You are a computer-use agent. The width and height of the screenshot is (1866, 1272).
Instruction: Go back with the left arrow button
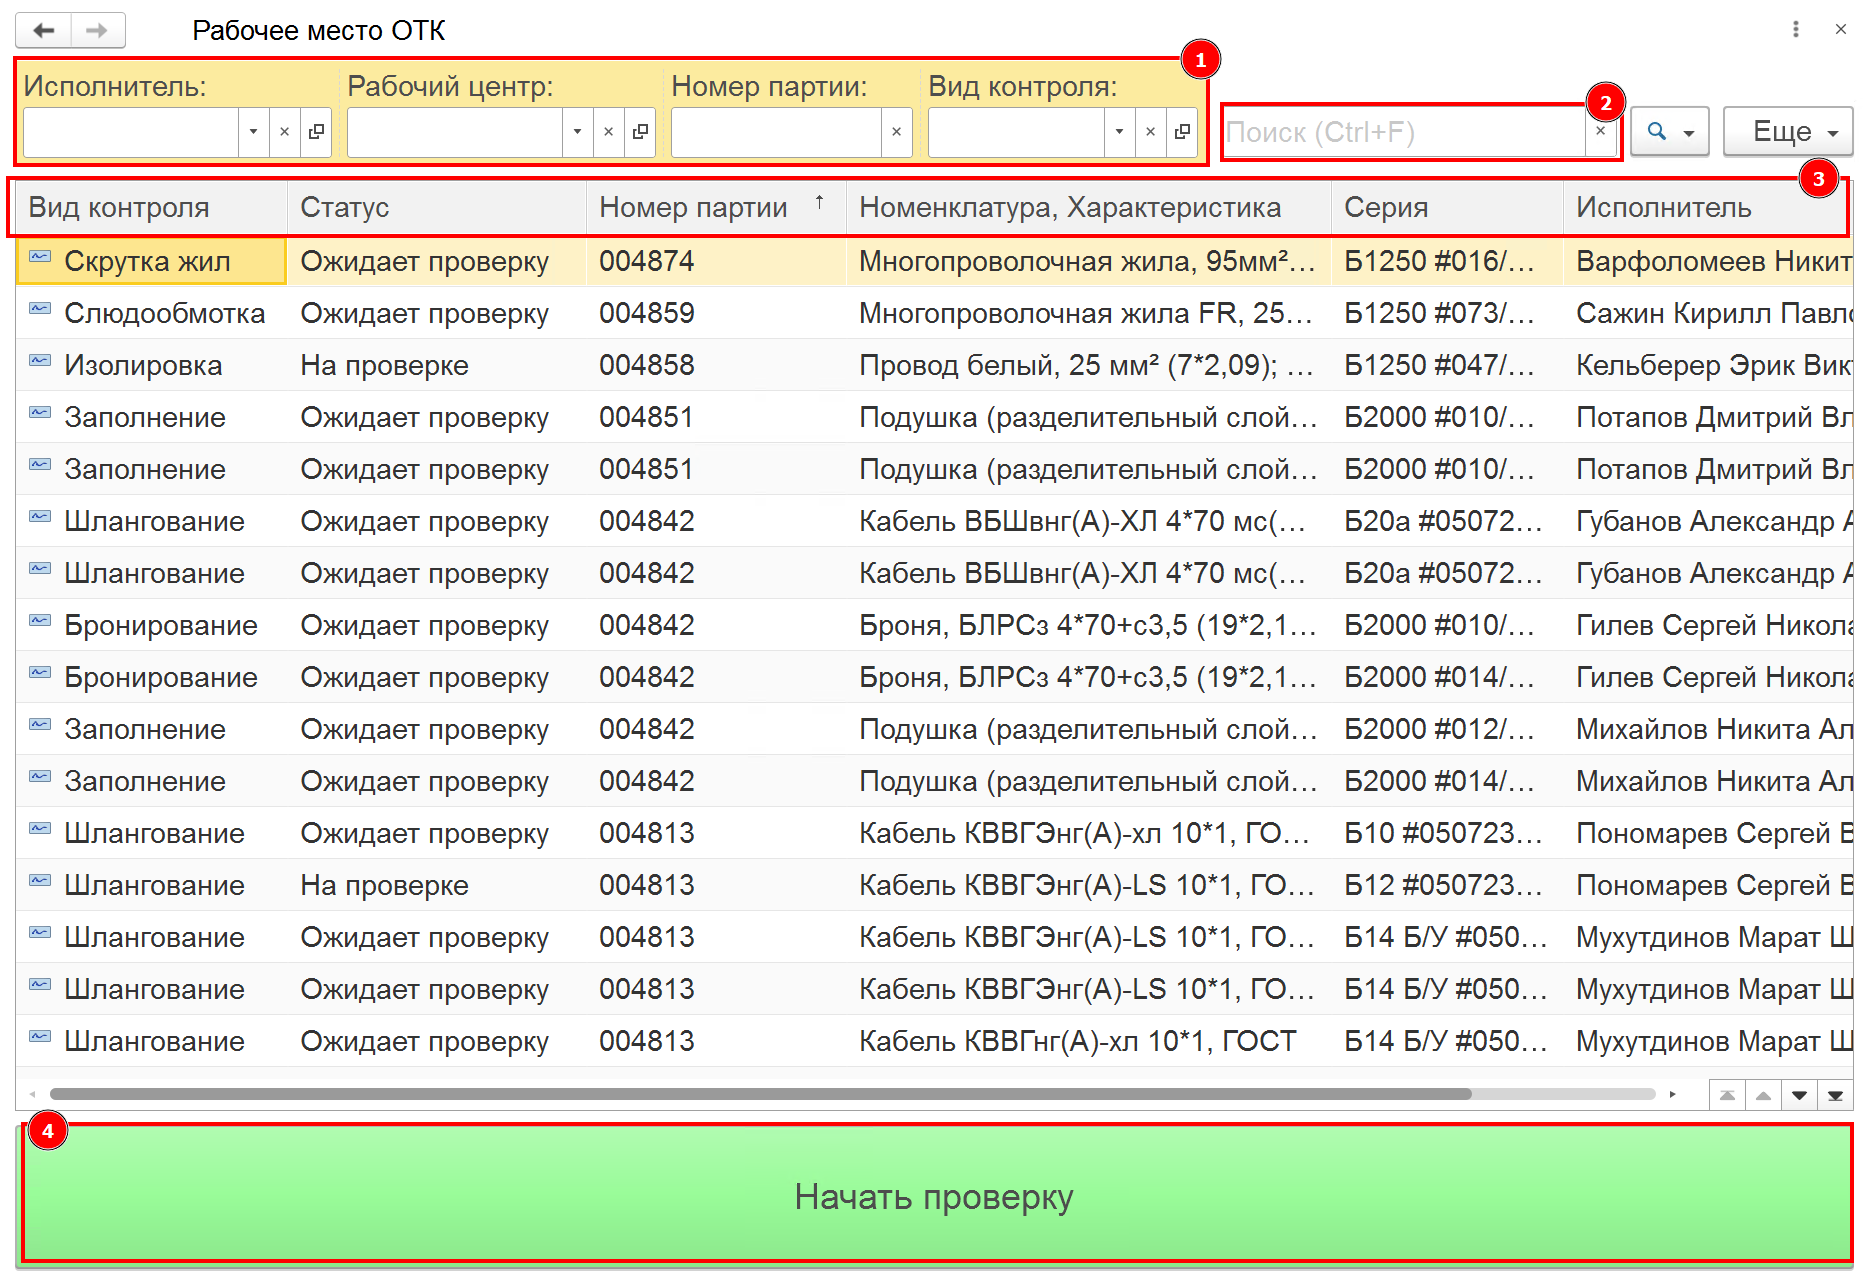tap(44, 30)
